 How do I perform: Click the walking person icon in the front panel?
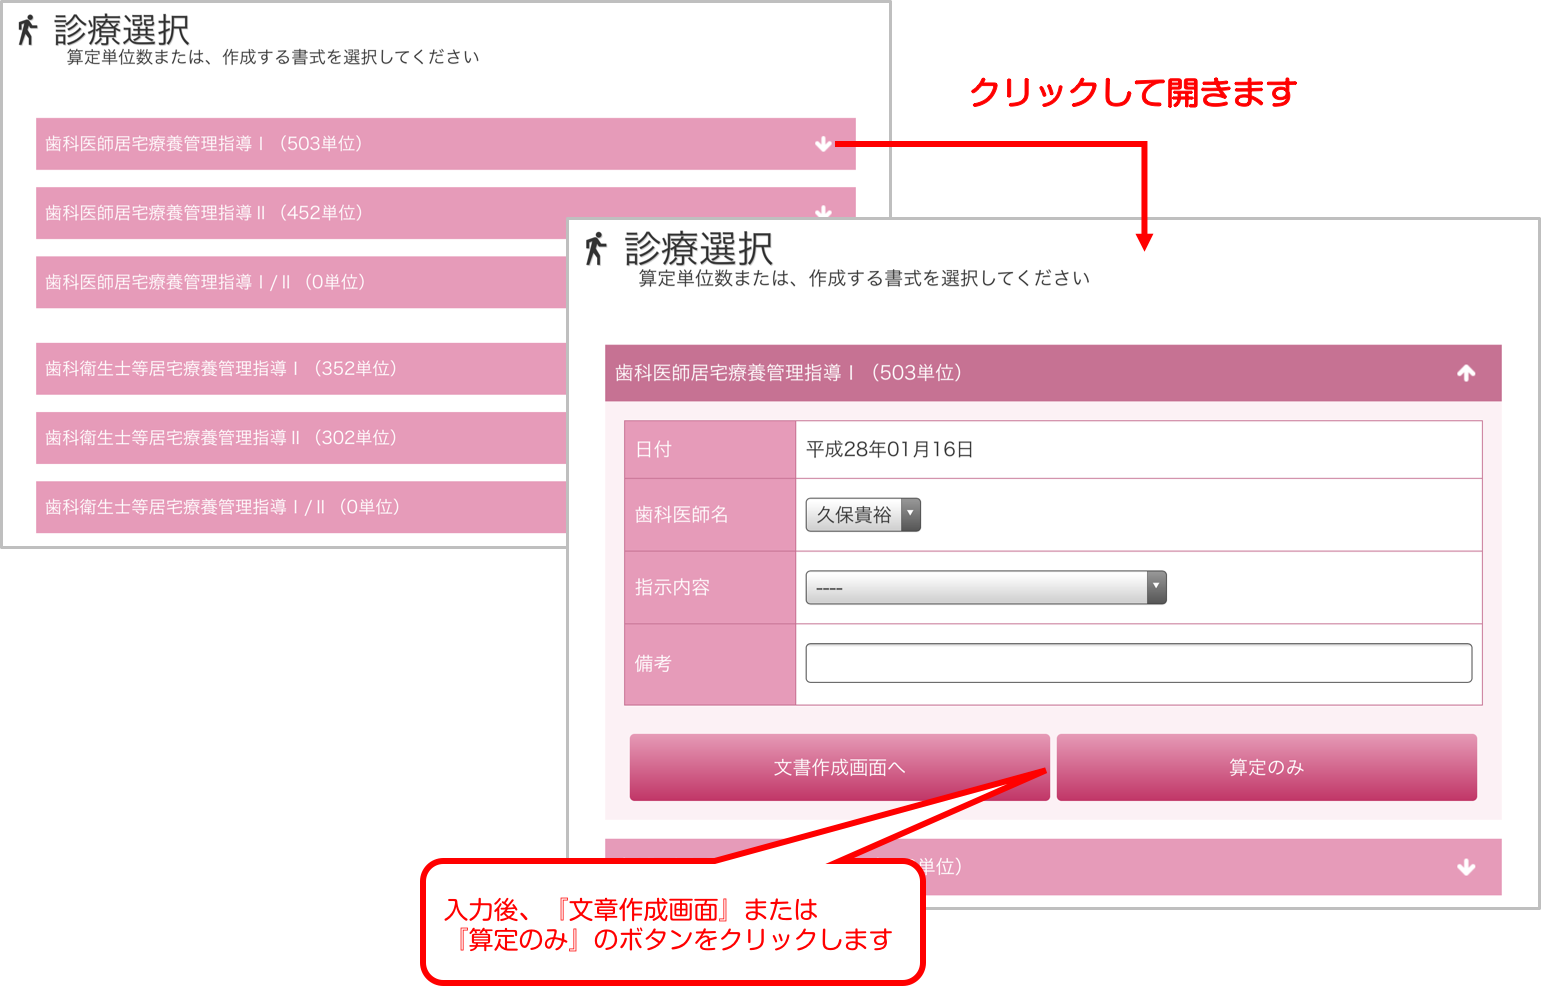596,248
